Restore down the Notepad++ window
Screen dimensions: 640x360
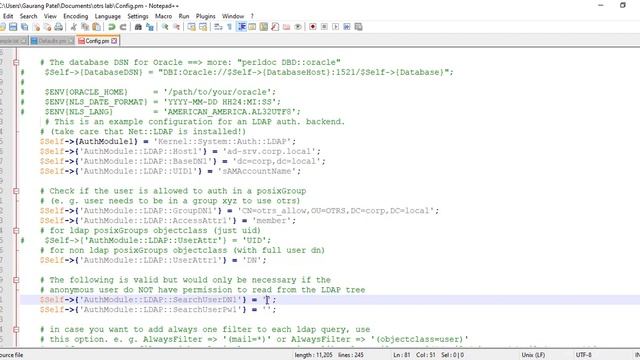tap(622, 5)
